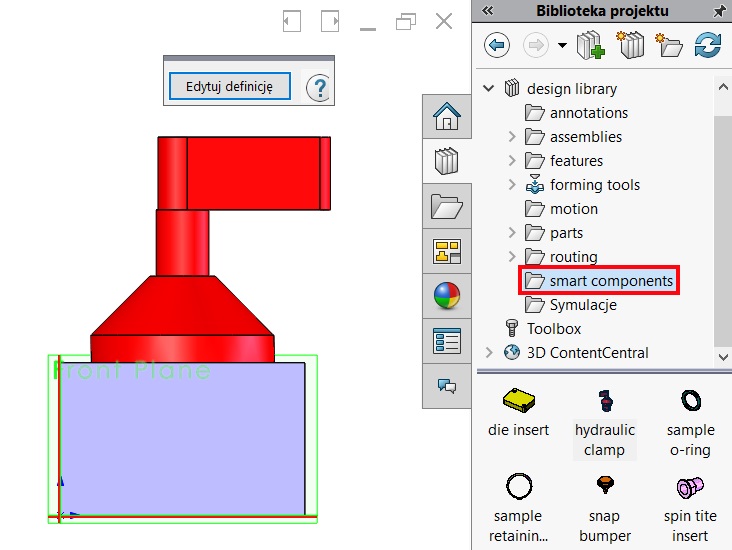Screen dimensions: 732x550
Task: Select the motion folder
Action: (574, 209)
